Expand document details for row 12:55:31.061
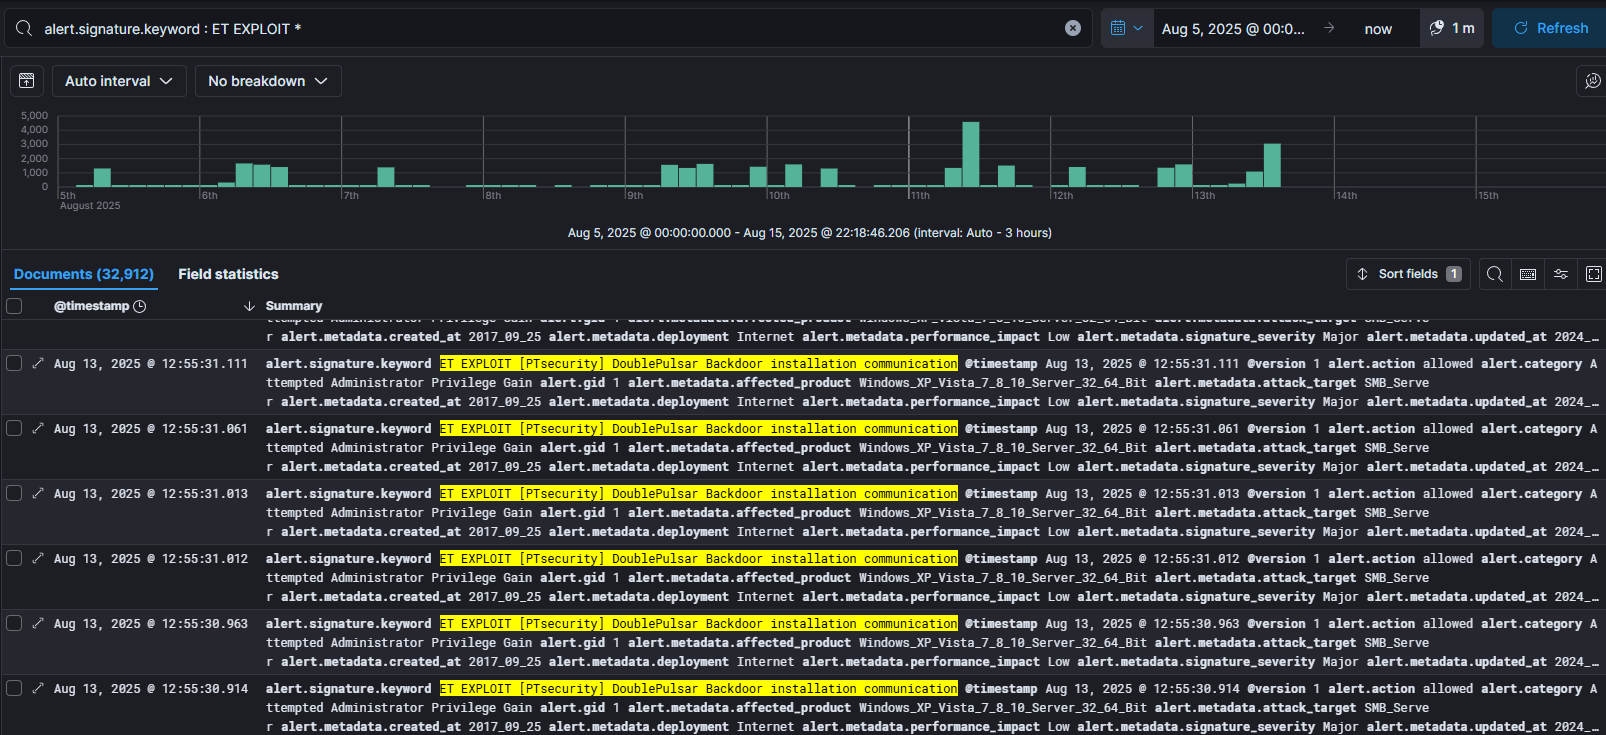Image resolution: width=1606 pixels, height=735 pixels. [38, 428]
